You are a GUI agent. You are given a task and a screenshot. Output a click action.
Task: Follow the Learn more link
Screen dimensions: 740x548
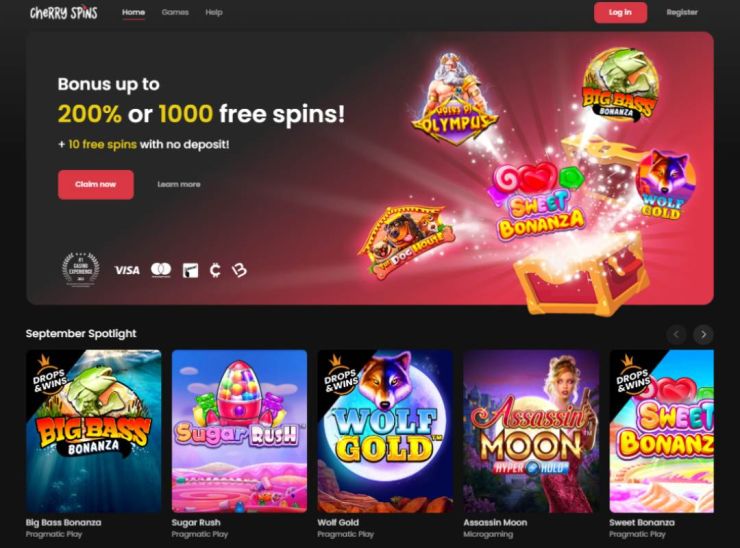pyautogui.click(x=179, y=185)
